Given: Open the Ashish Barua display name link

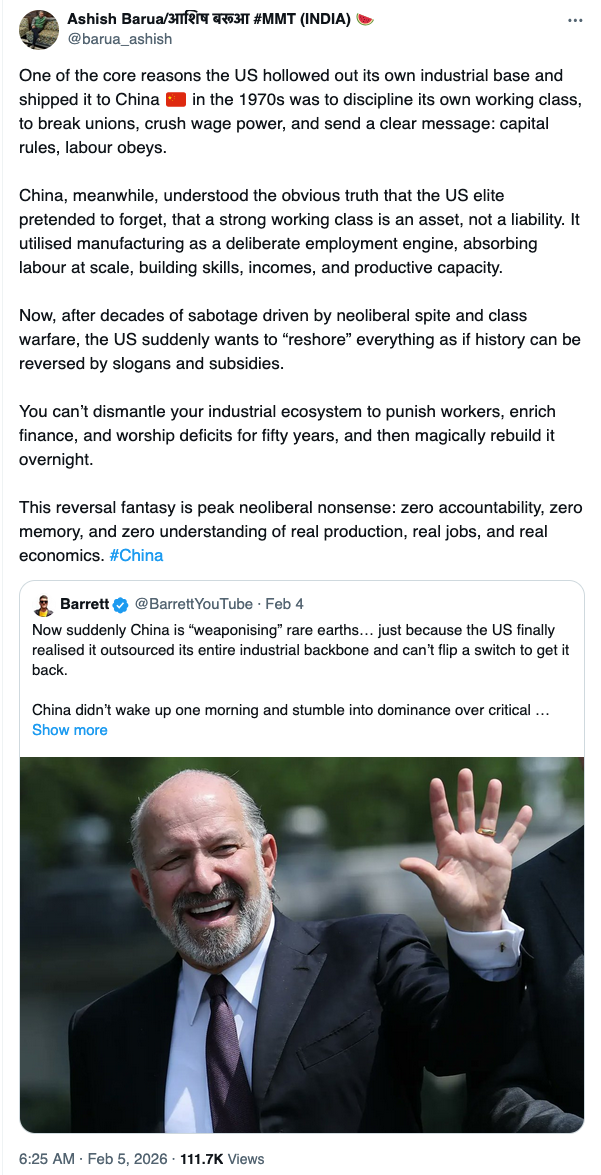Looking at the screenshot, I should [210, 20].
